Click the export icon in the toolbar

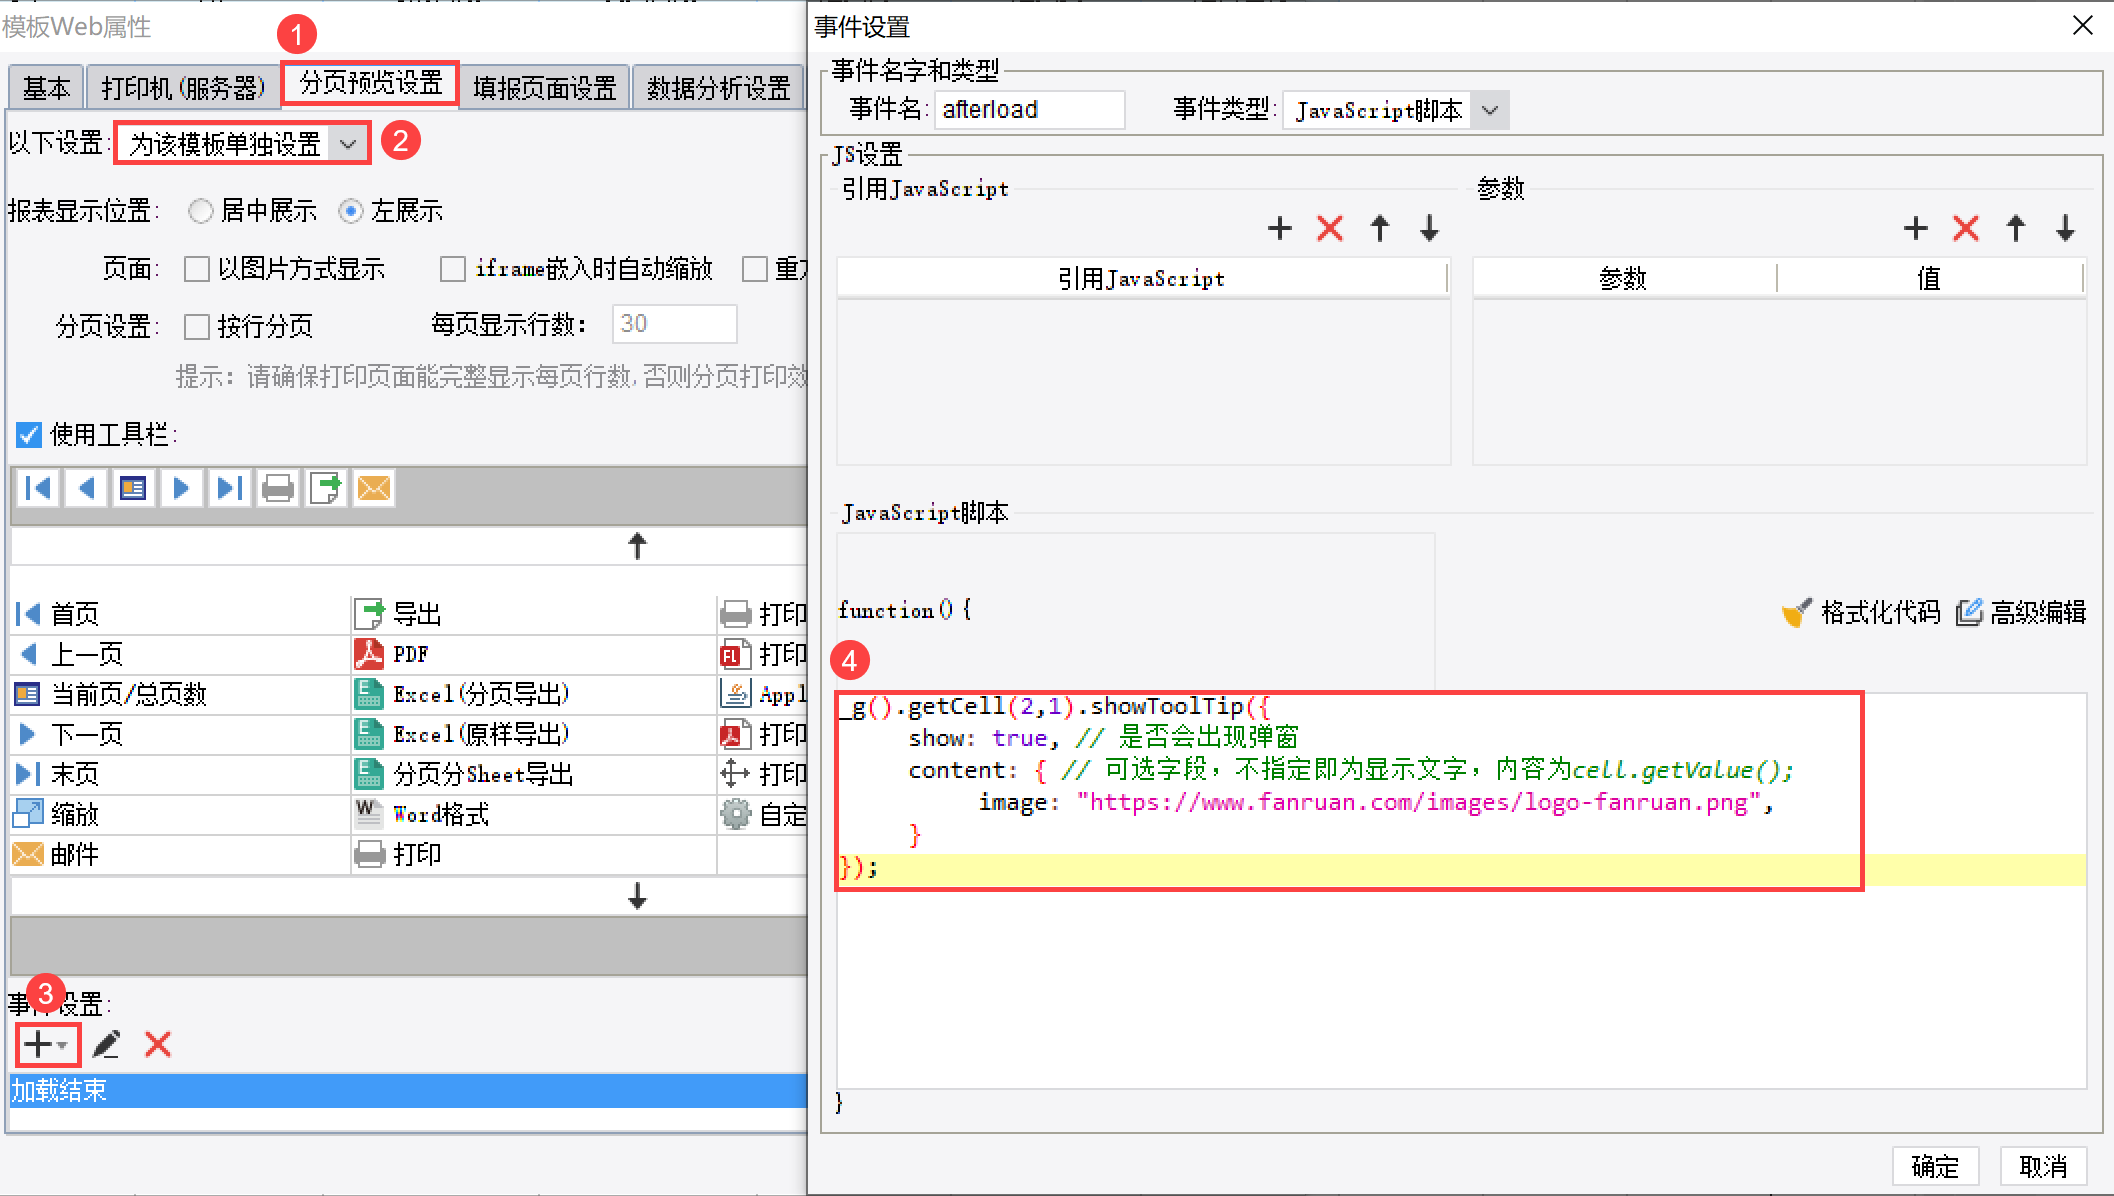326,488
